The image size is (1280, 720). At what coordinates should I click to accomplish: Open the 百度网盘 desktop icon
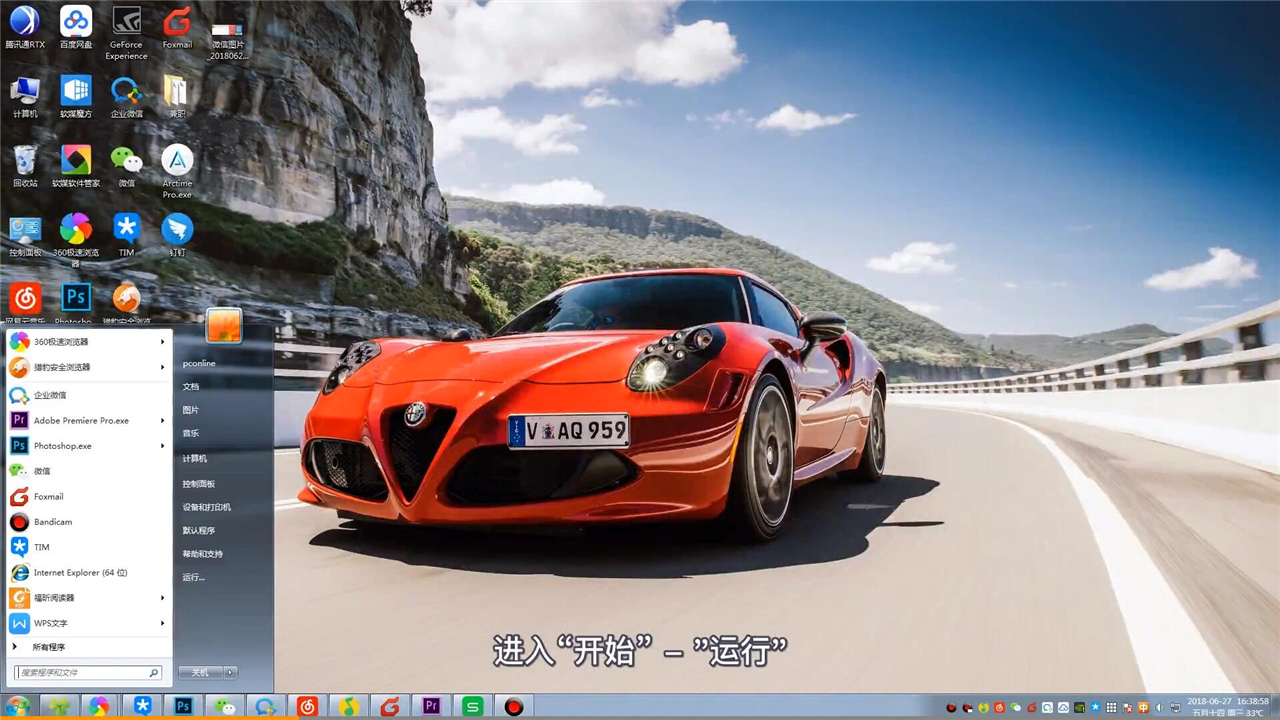(x=76, y=21)
